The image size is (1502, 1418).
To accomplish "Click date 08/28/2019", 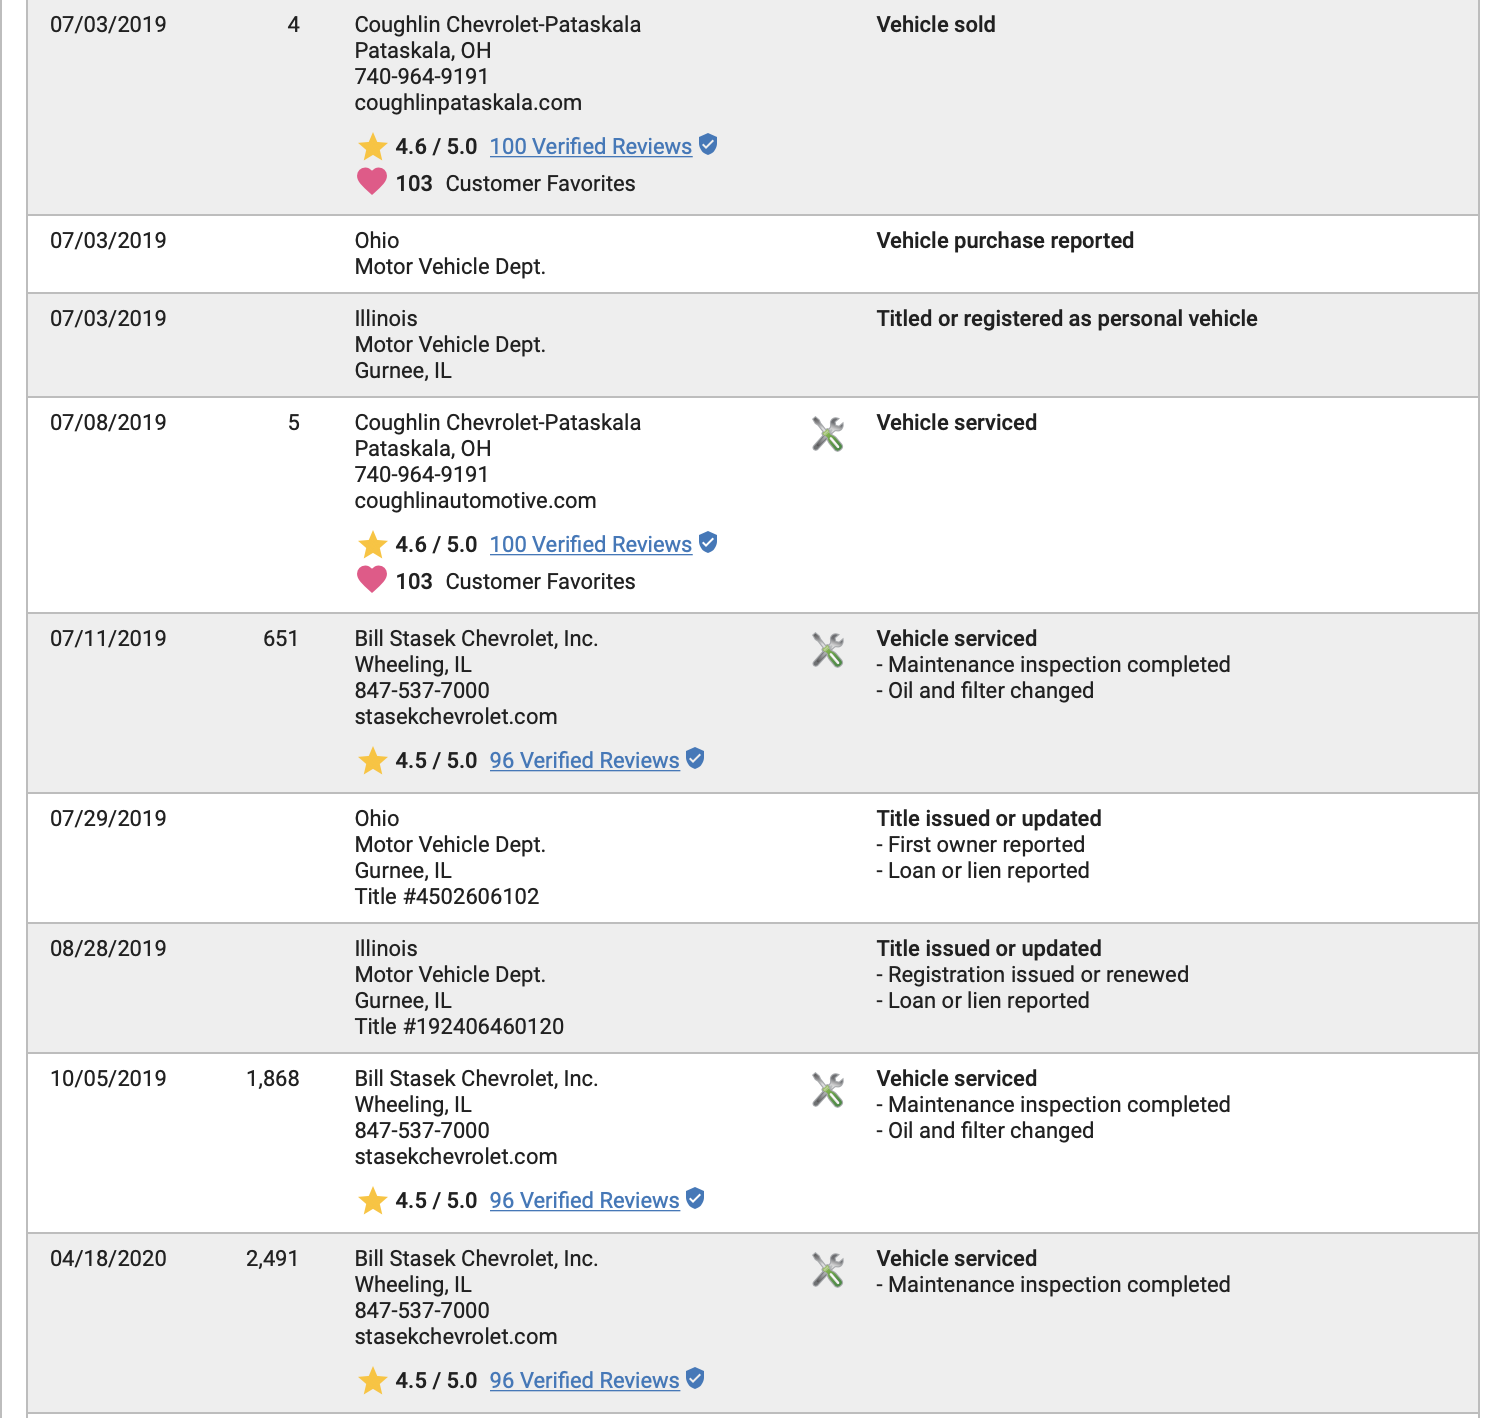I will tap(108, 949).
